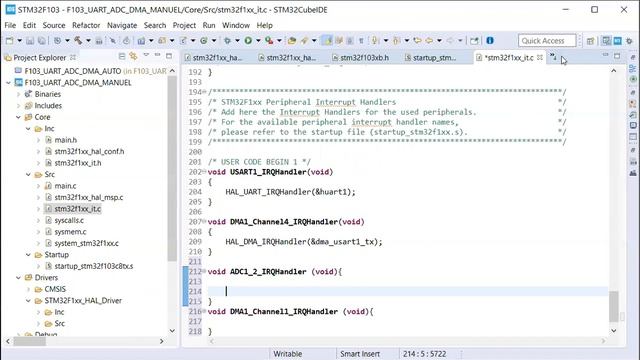Expand the Includes node
This screenshot has width=640, height=360.
tap(18, 105)
